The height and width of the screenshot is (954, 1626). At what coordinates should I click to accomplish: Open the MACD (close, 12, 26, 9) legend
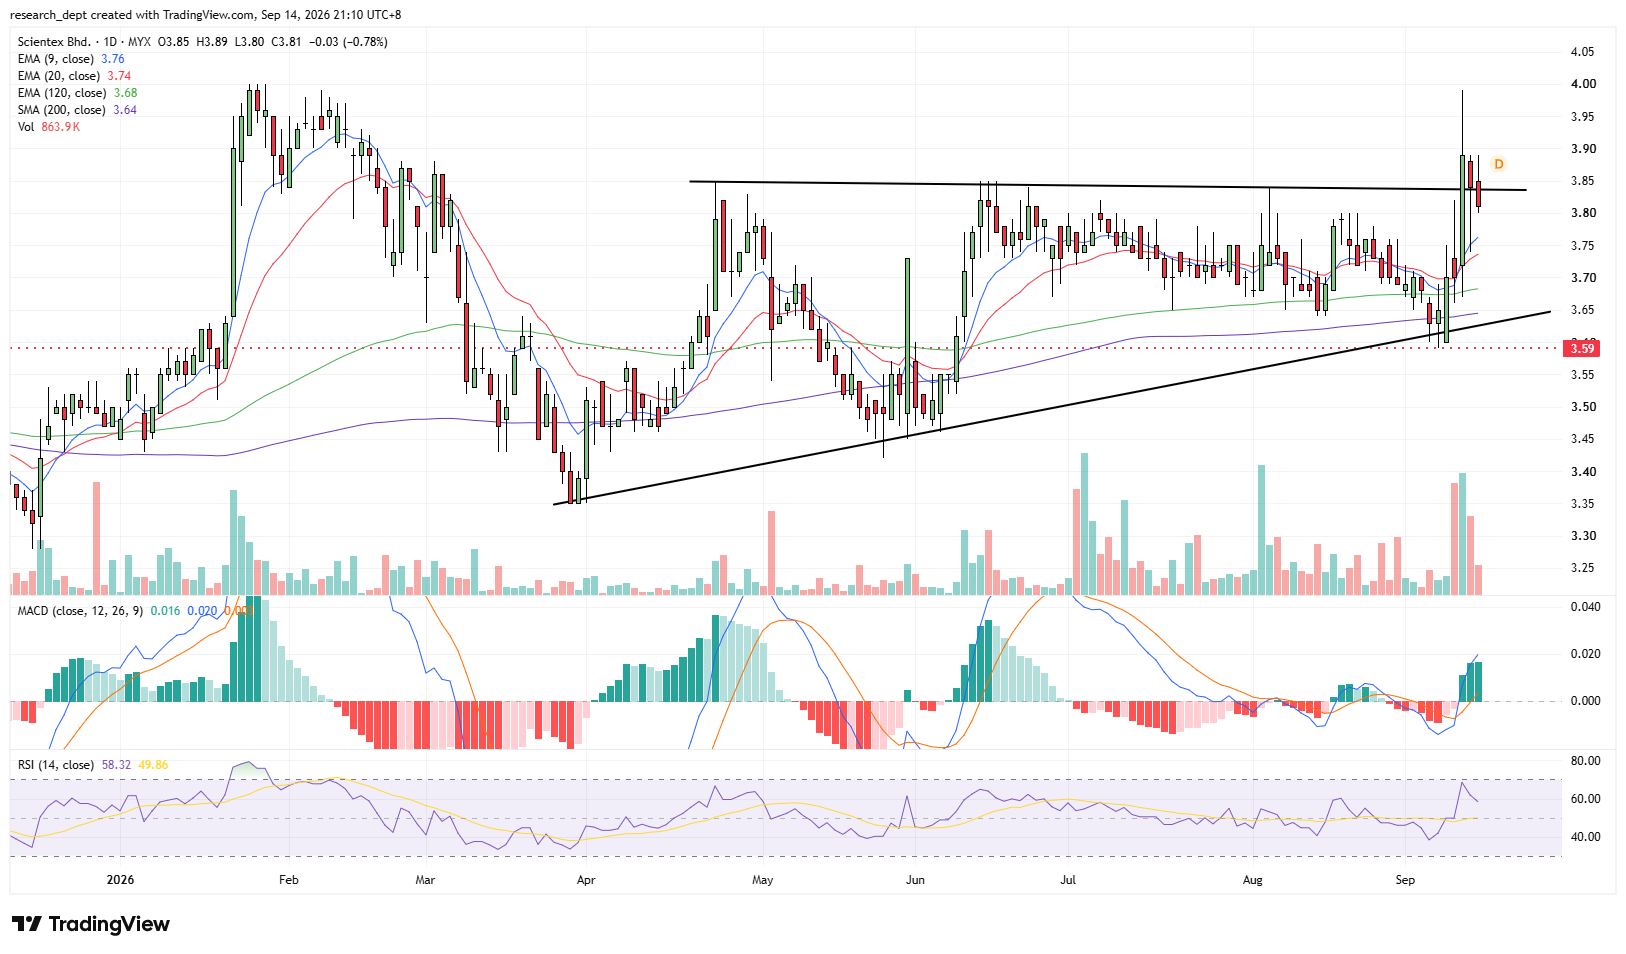click(80, 610)
